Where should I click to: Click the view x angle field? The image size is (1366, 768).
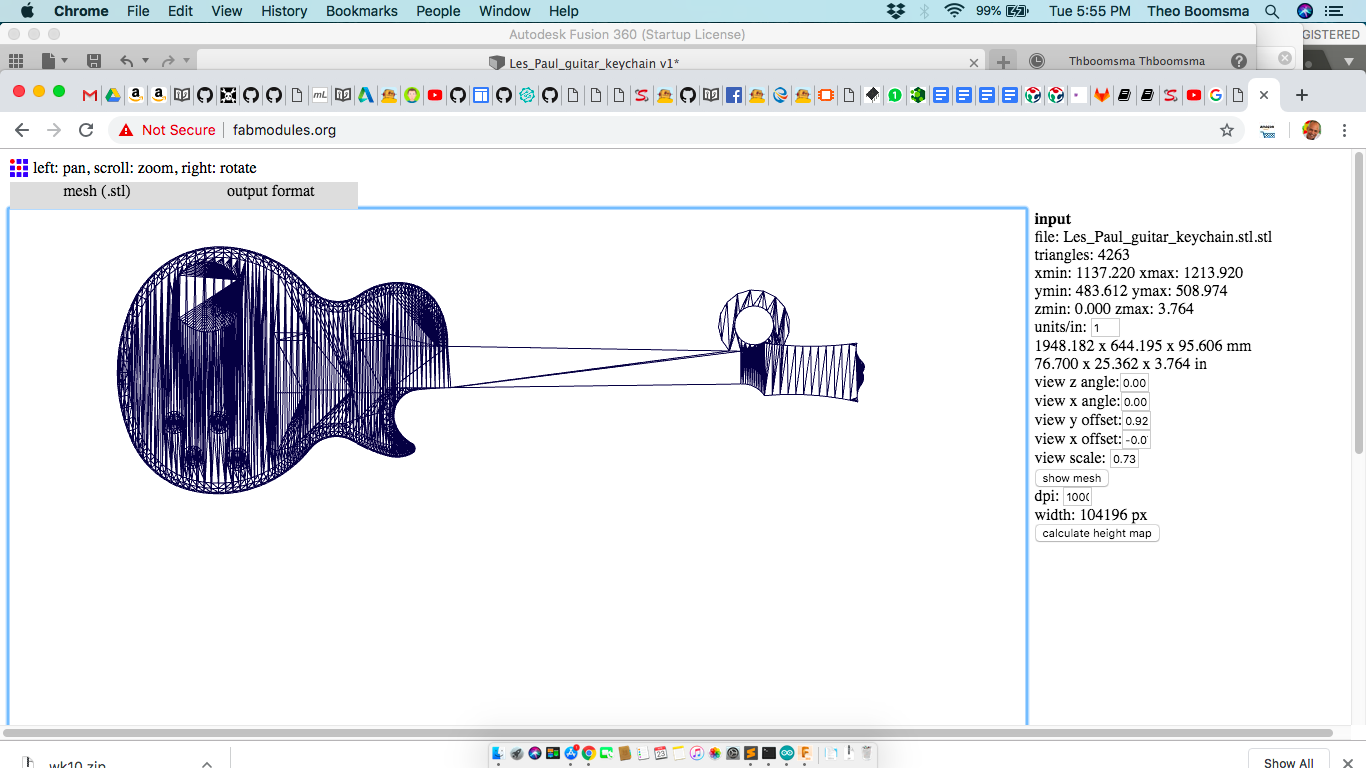tap(1135, 402)
